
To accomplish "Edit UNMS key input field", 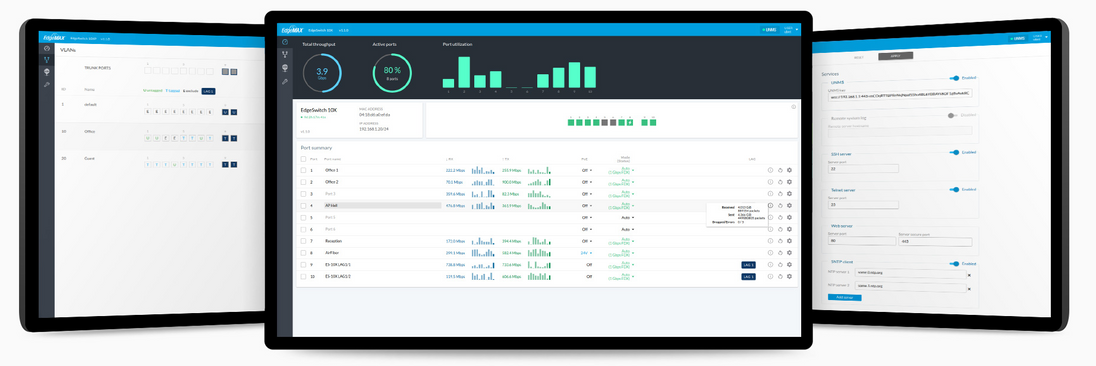I will [x=900, y=95].
